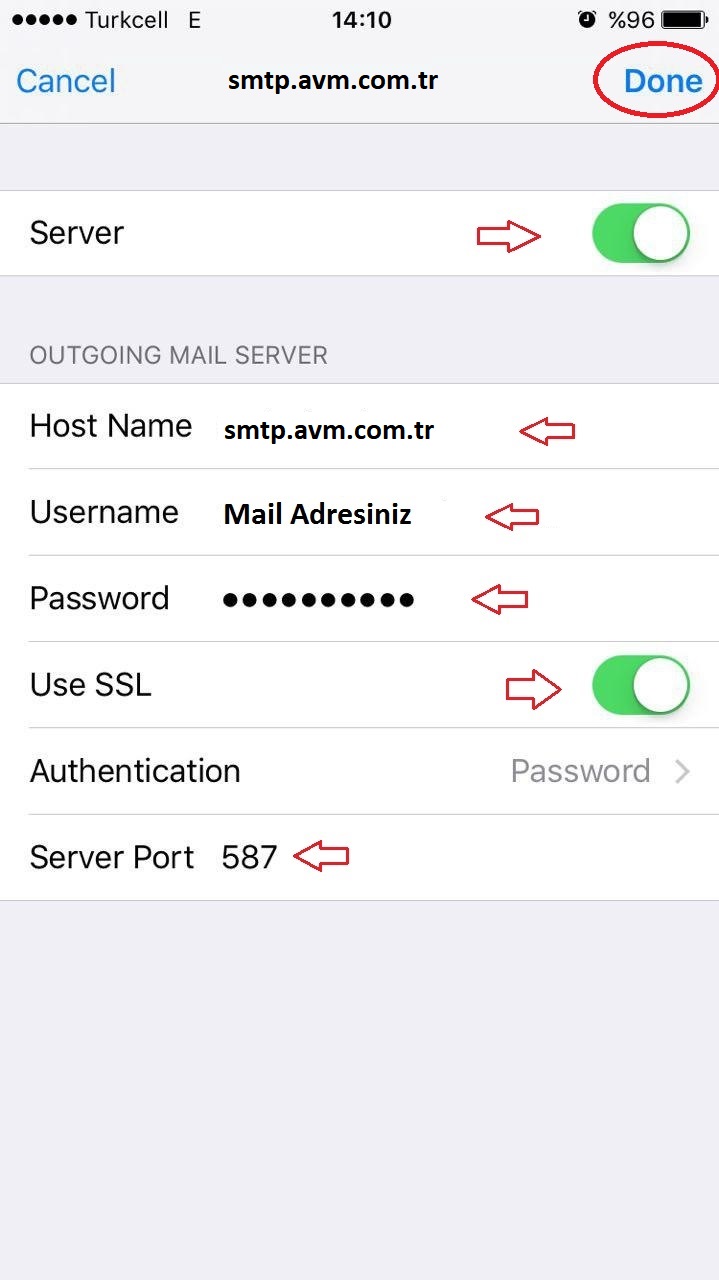Tap Done to save settings
This screenshot has height=1280, width=719.
(x=663, y=81)
